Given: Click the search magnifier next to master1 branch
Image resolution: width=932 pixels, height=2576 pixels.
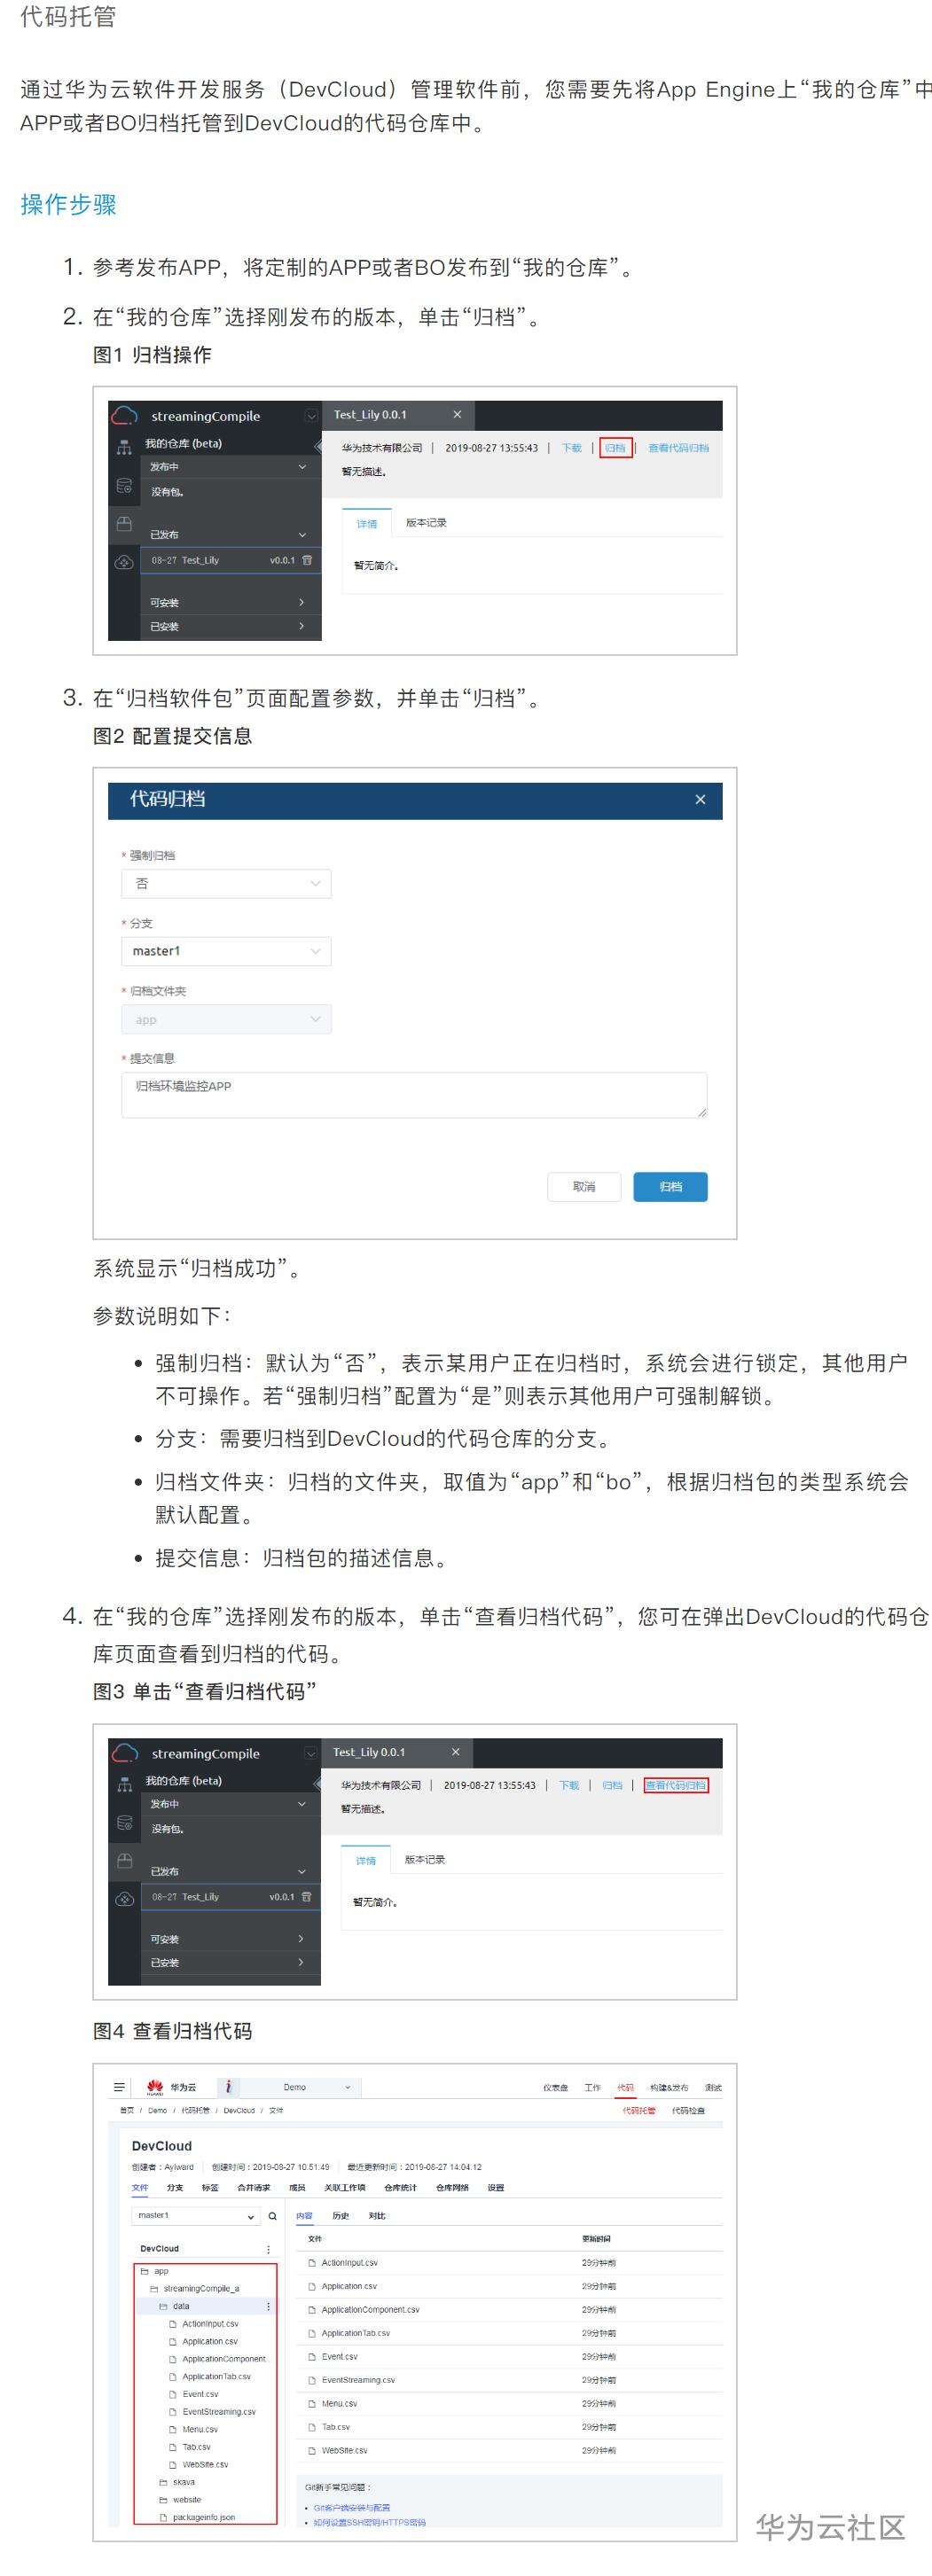Looking at the screenshot, I should tap(272, 2216).
